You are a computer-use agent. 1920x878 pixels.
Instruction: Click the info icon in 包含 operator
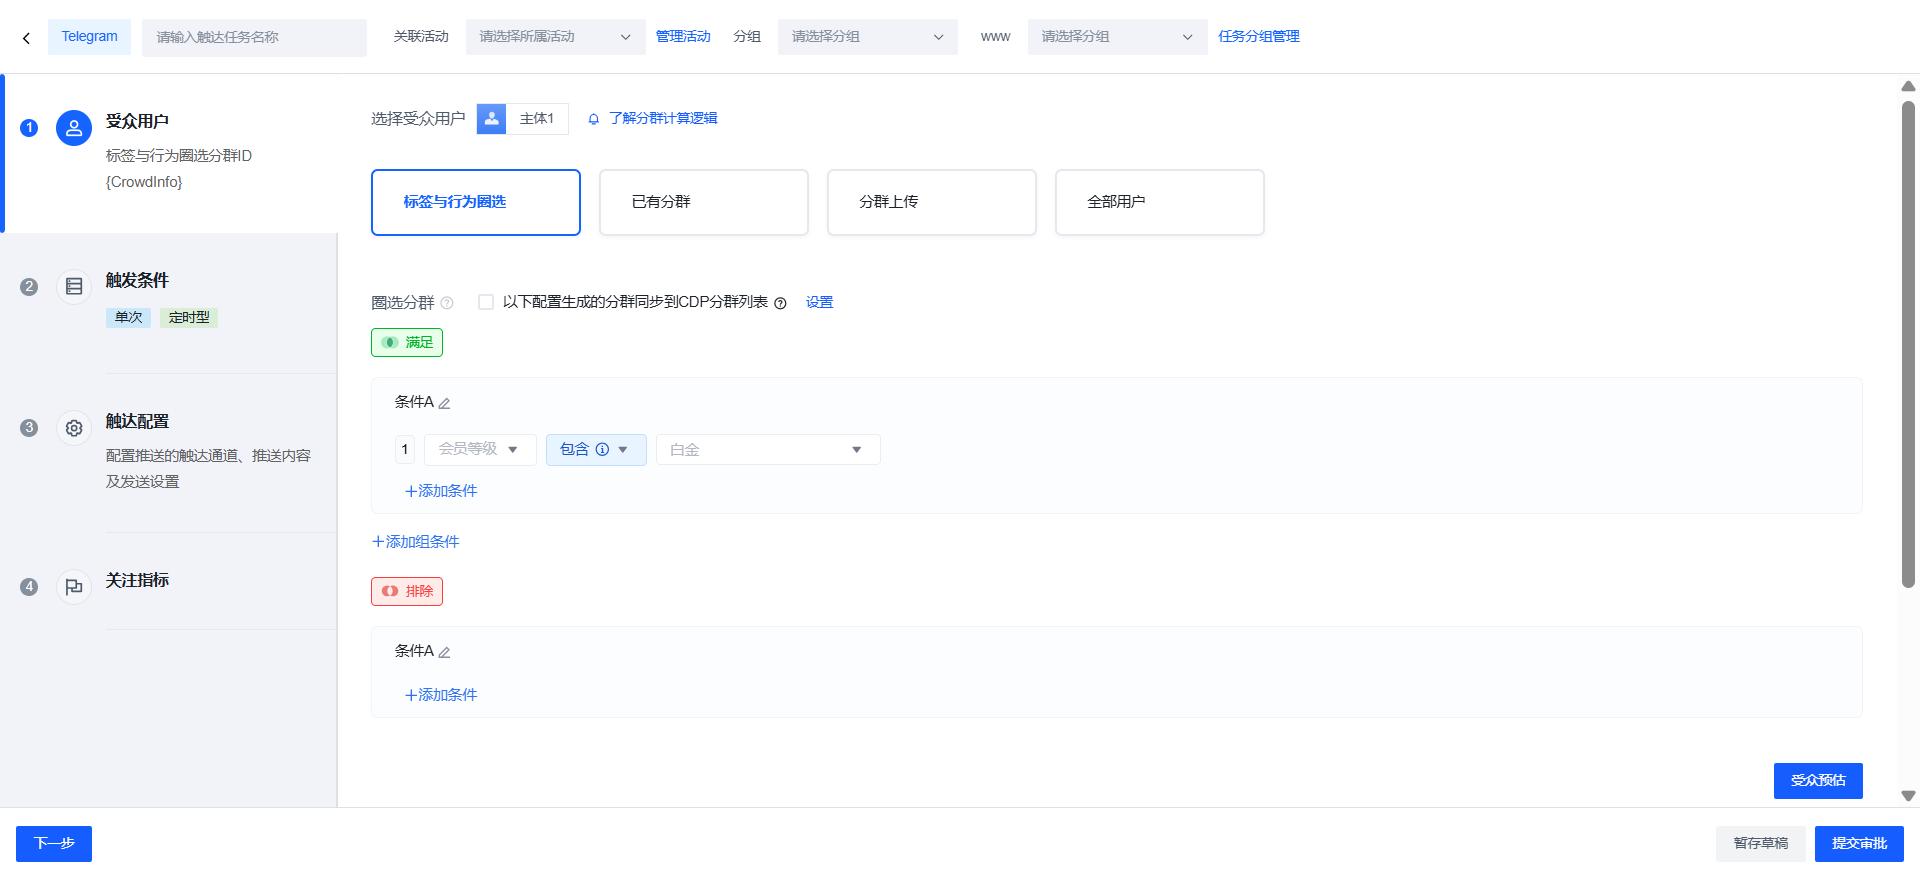coord(602,450)
